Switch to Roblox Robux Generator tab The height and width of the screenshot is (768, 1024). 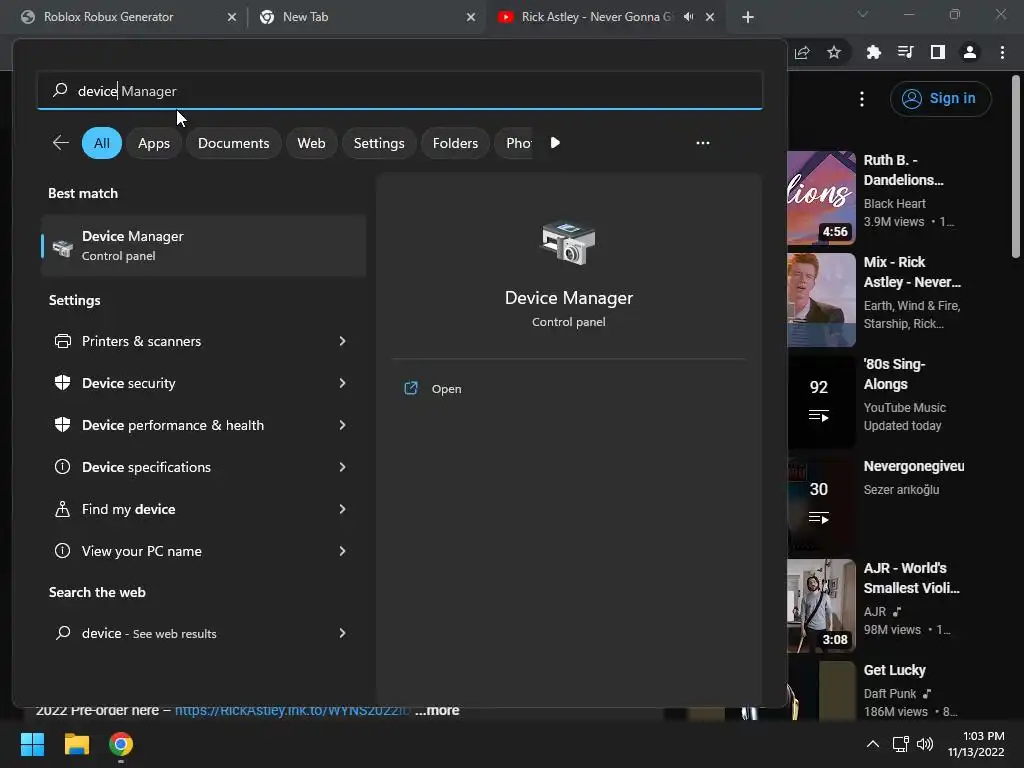(x=124, y=17)
